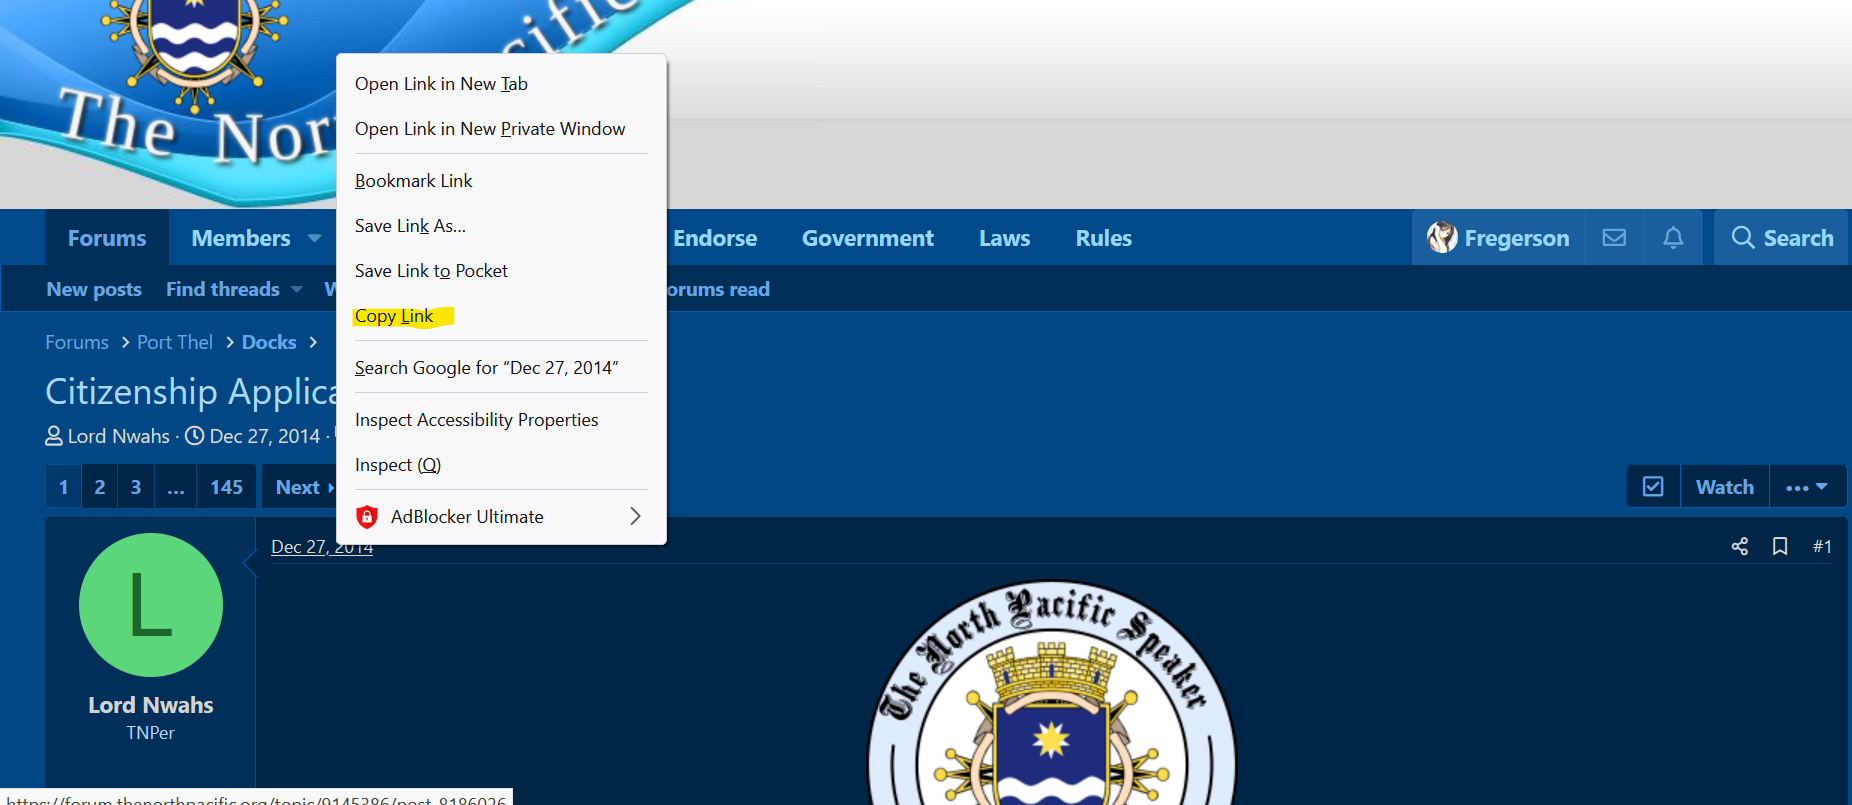This screenshot has width=1852, height=805.
Task: Open the alerts bell icon
Action: tap(1673, 238)
